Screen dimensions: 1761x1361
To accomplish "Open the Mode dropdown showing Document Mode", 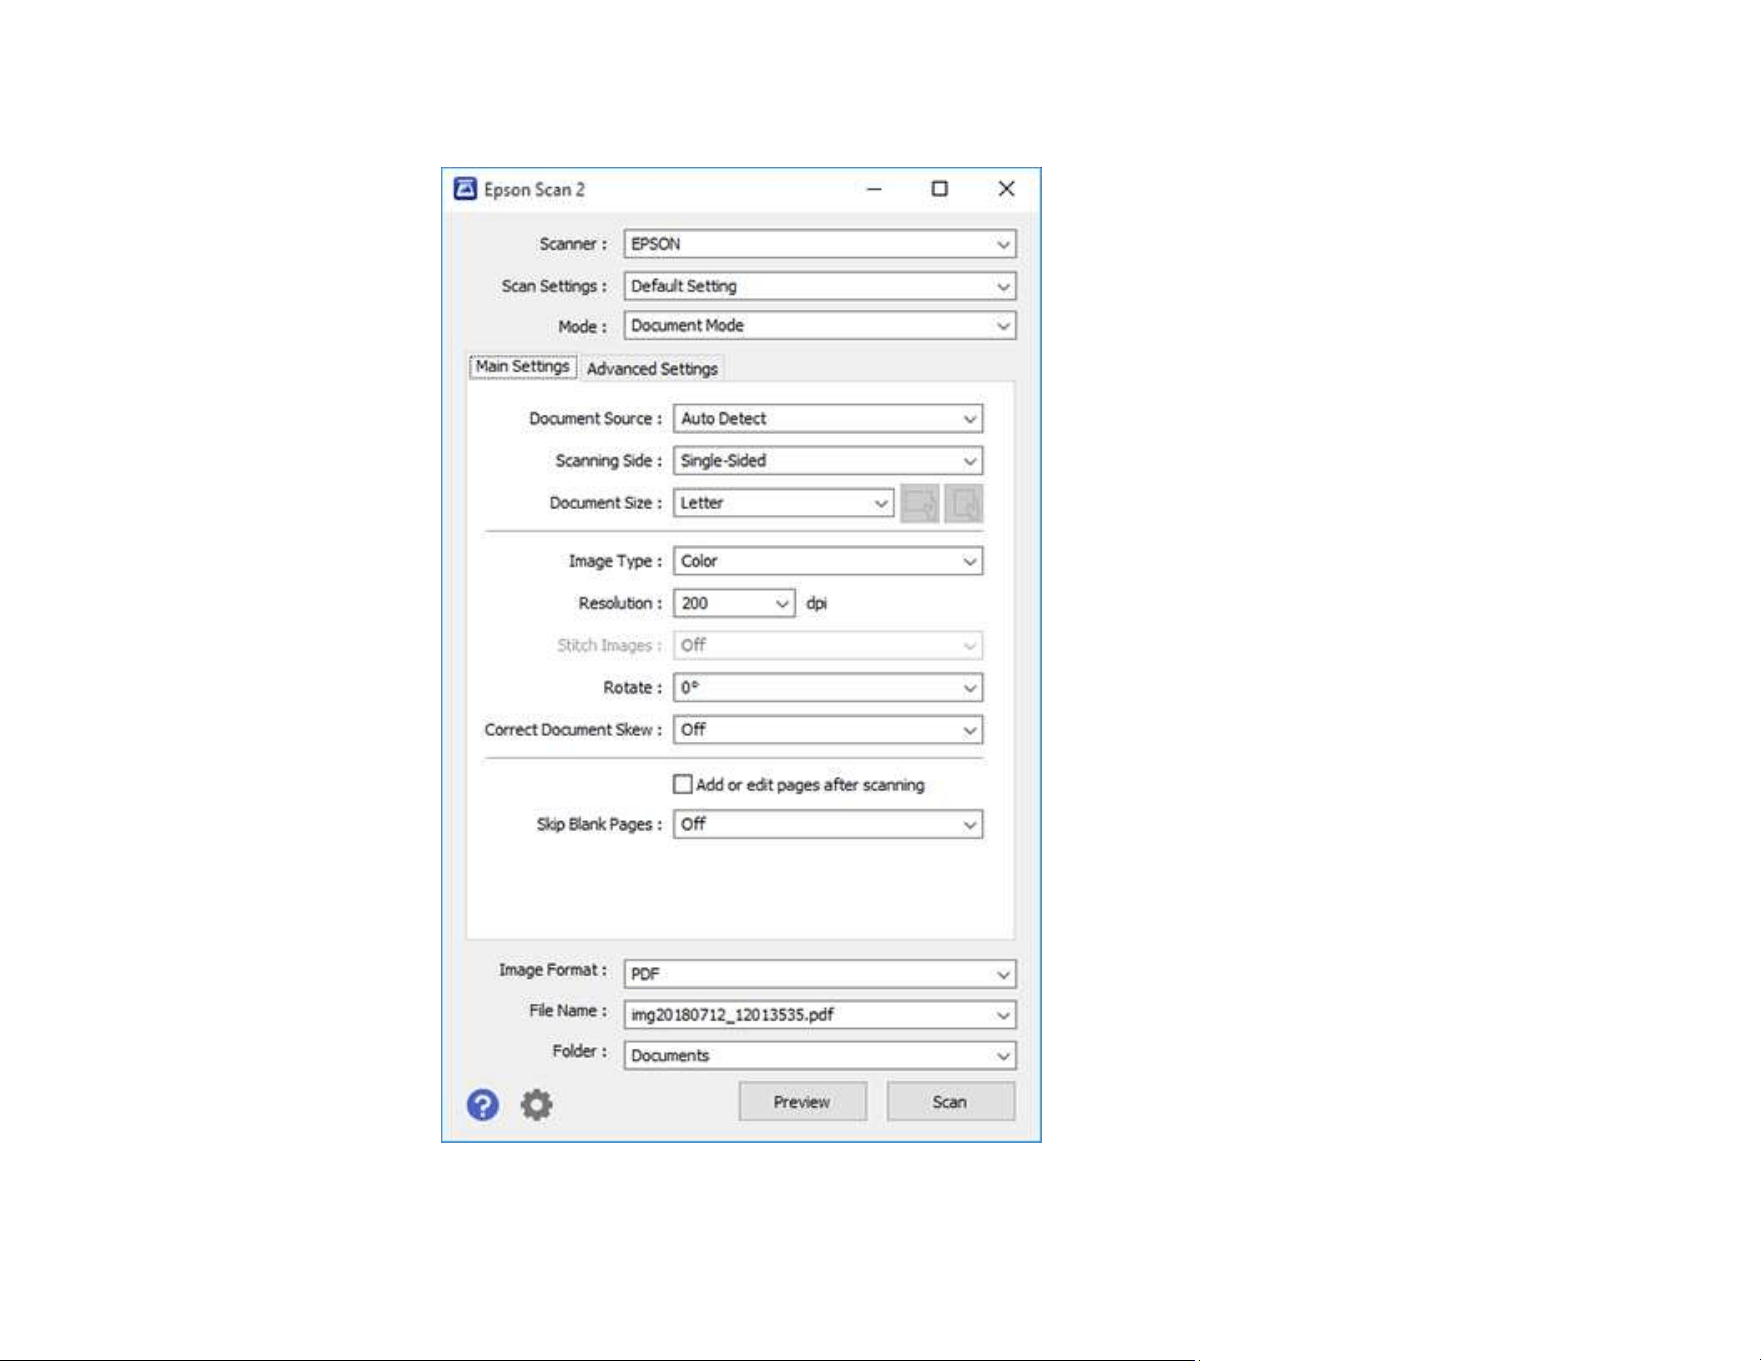I will (820, 326).
